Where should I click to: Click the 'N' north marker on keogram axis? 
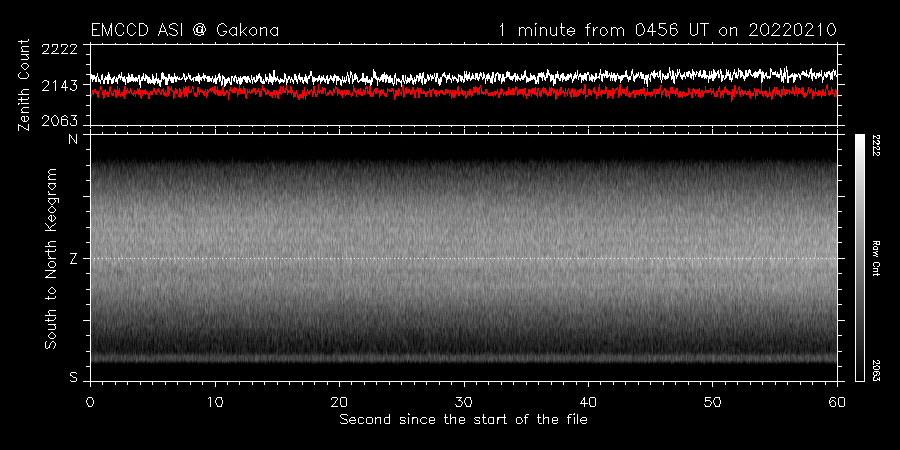73,139
